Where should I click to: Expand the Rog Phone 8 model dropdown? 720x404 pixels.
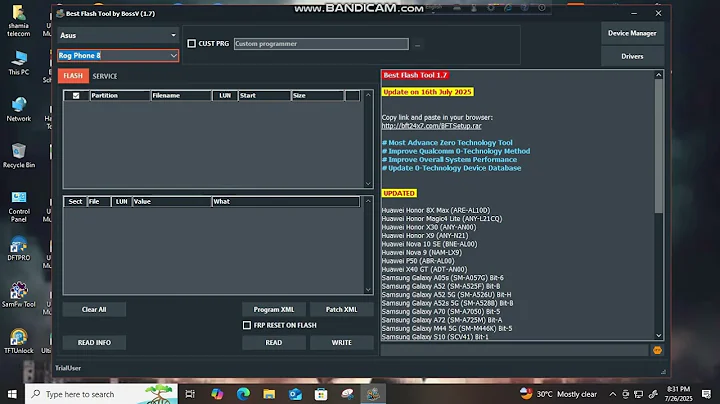click(x=174, y=56)
